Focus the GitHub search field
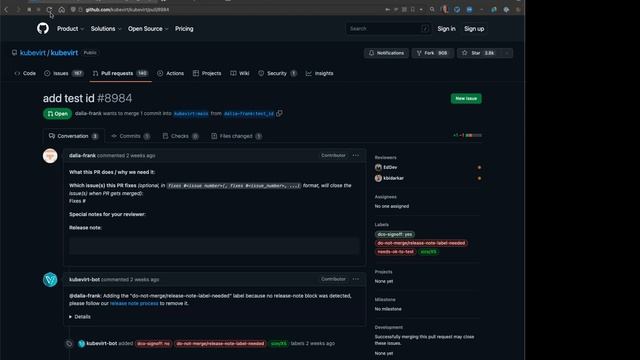The width and height of the screenshot is (640, 360). (x=388, y=29)
